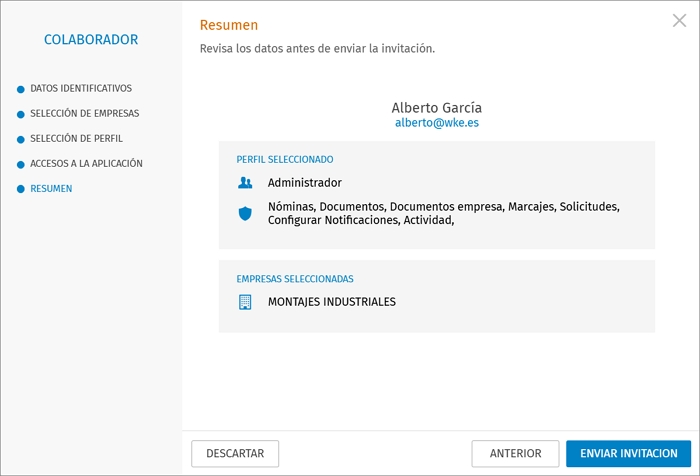Screen dimensions: 700x476
Task: Click the COLABORADOR sidebar title
Action: (x=91, y=40)
